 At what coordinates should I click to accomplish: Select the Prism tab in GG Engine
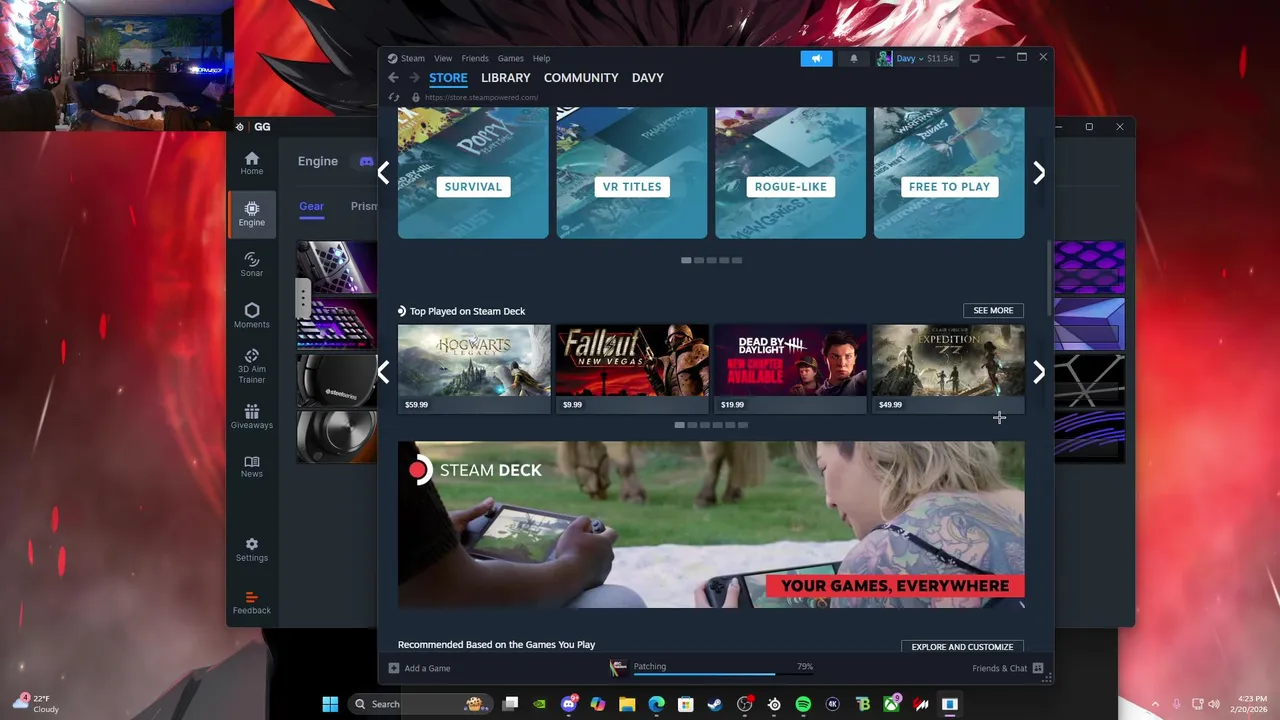click(x=364, y=206)
